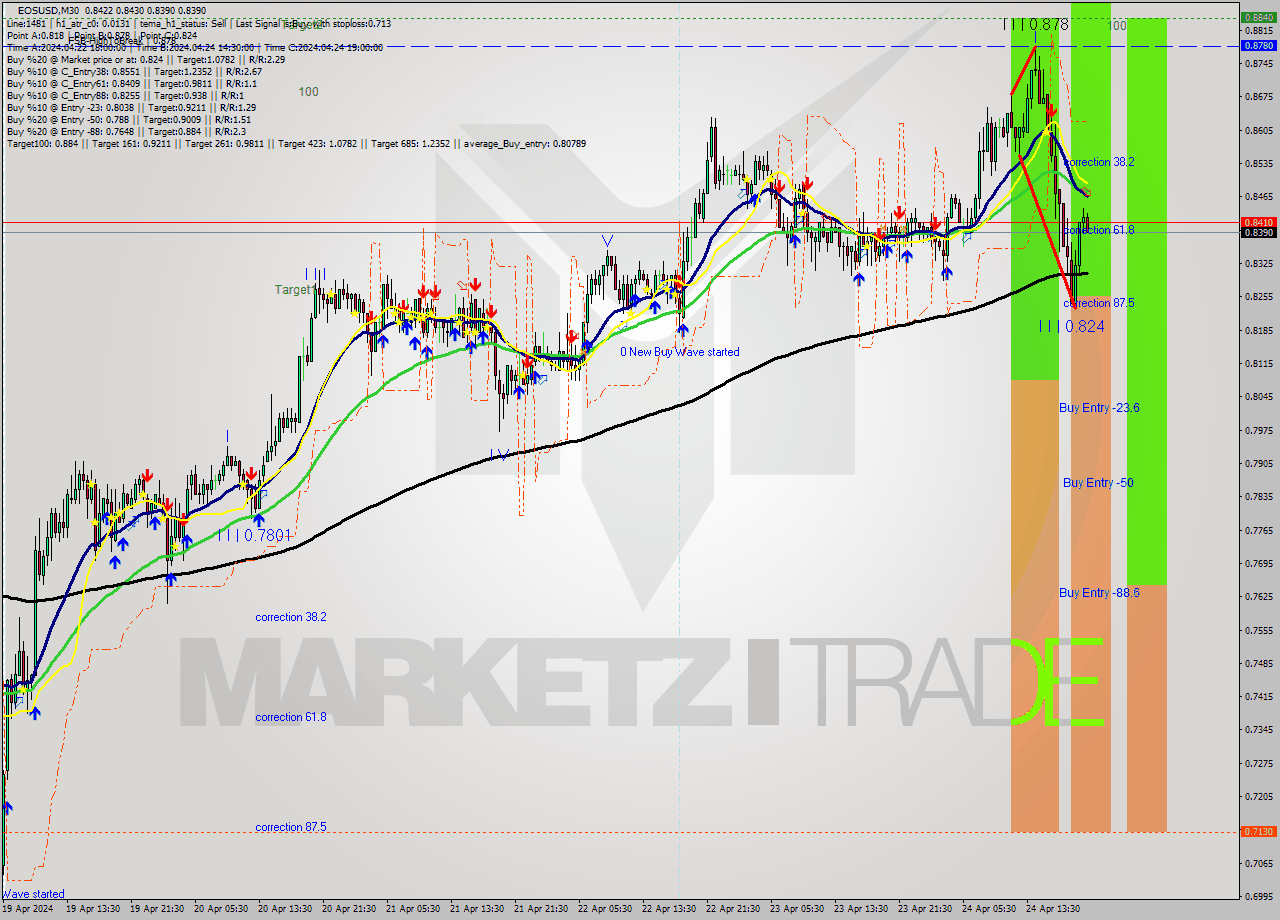Click the 'Buy Entry -23.6' label
Screen dimensions: 1280x920
(x=1099, y=408)
